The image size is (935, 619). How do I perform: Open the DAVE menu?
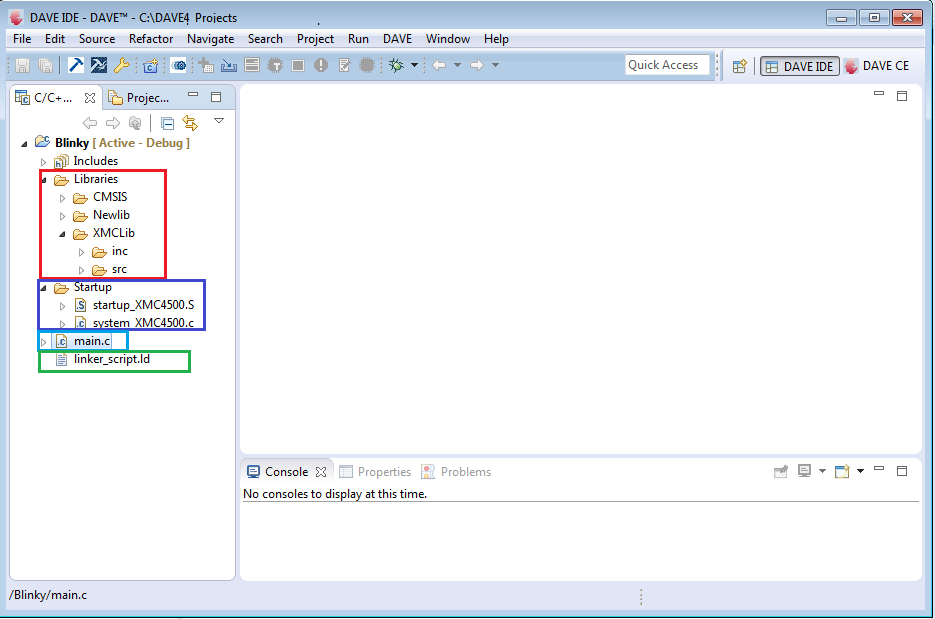coord(397,39)
